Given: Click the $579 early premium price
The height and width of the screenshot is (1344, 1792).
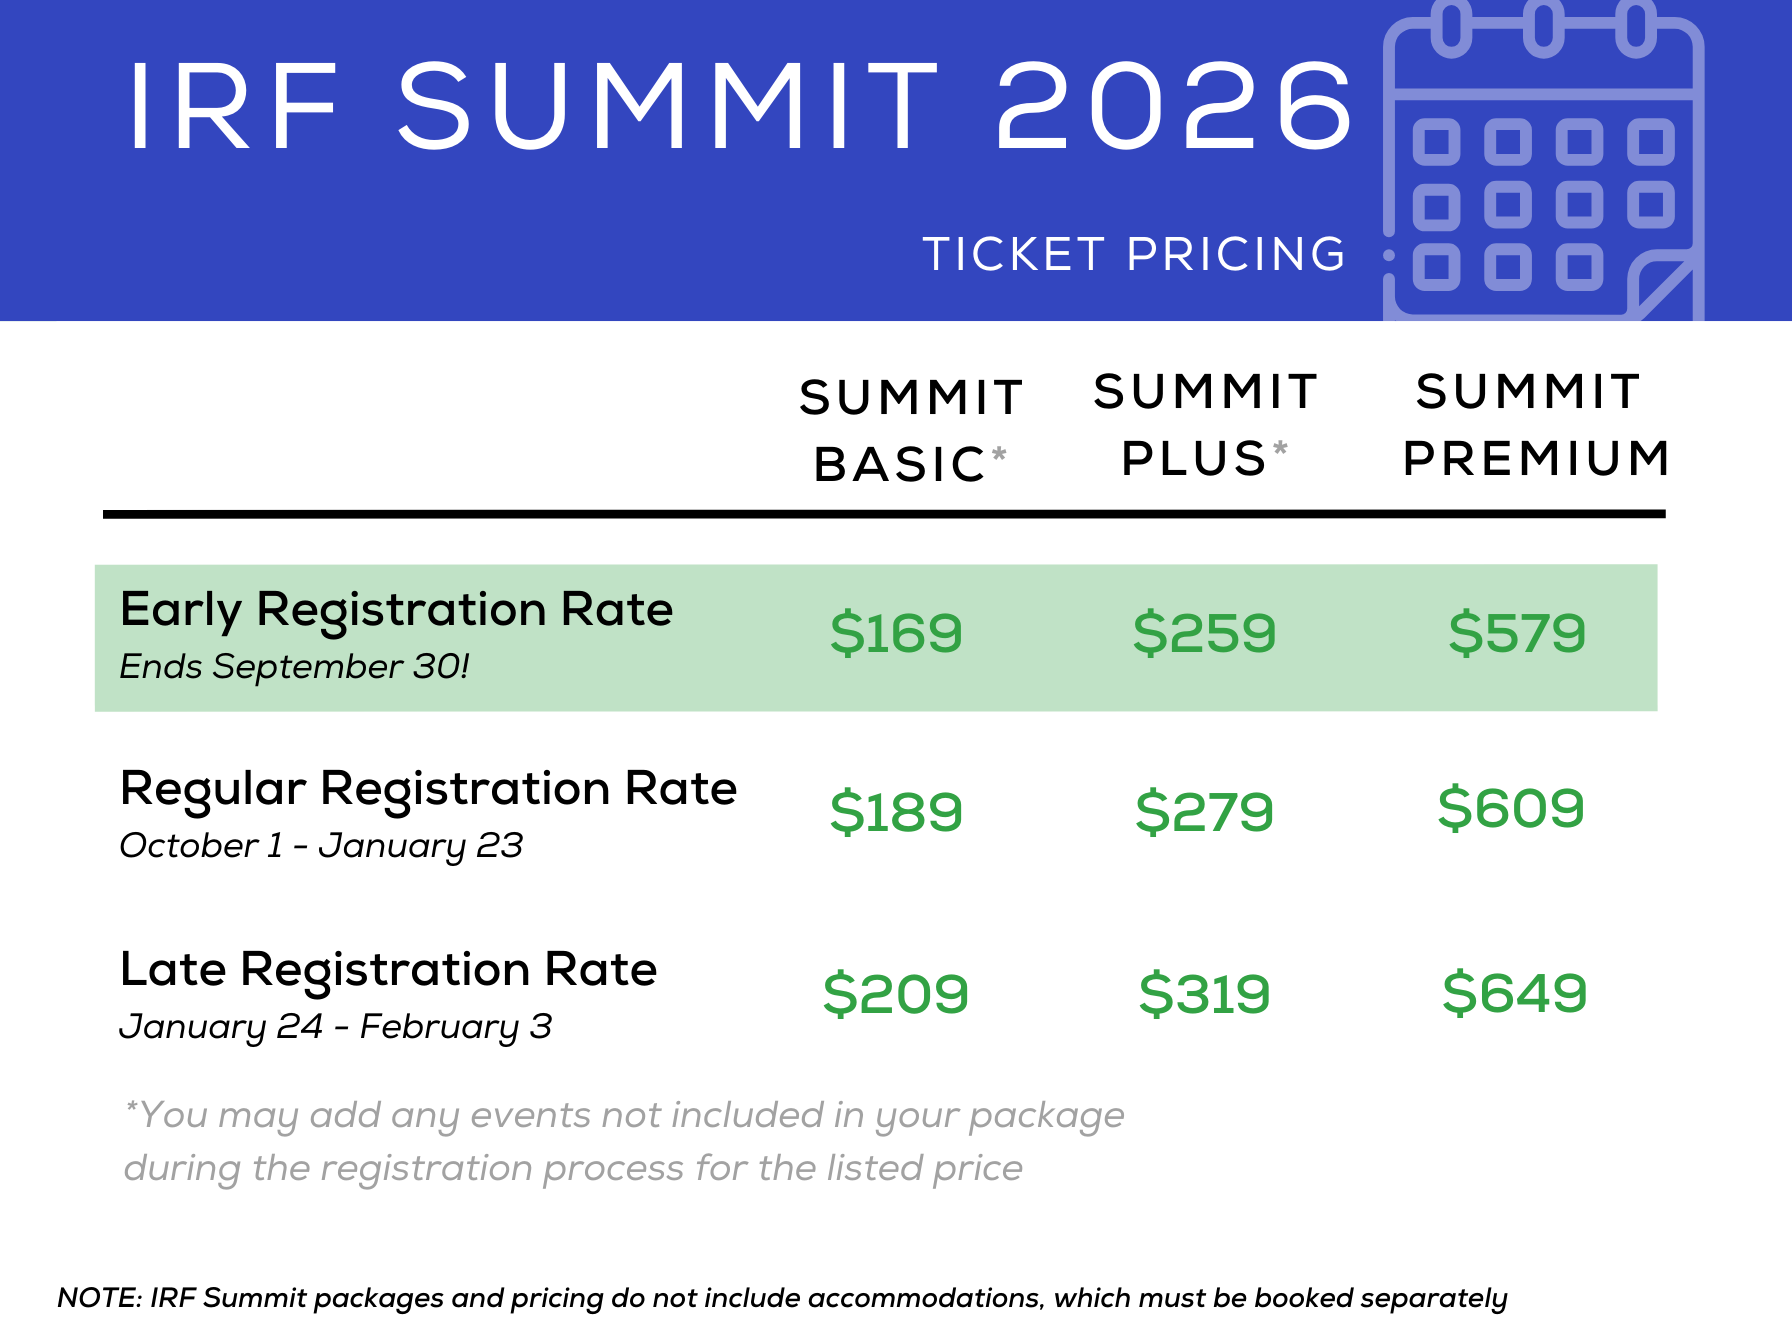Looking at the screenshot, I should pyautogui.click(x=1517, y=633).
